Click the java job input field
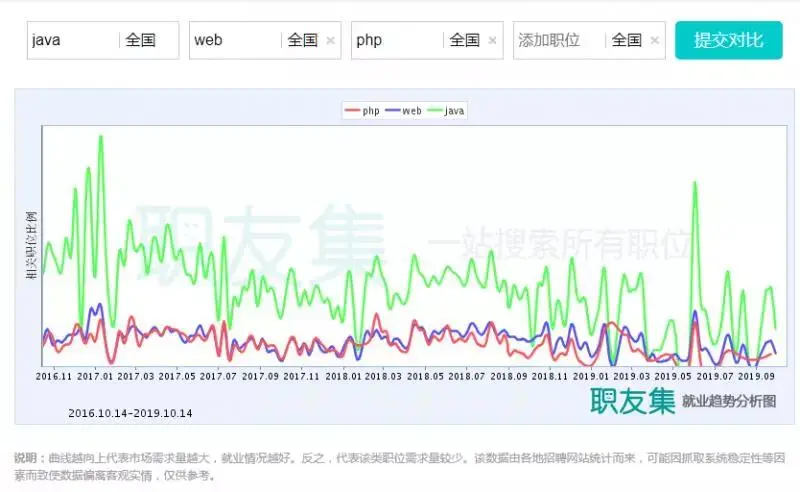 (73, 40)
